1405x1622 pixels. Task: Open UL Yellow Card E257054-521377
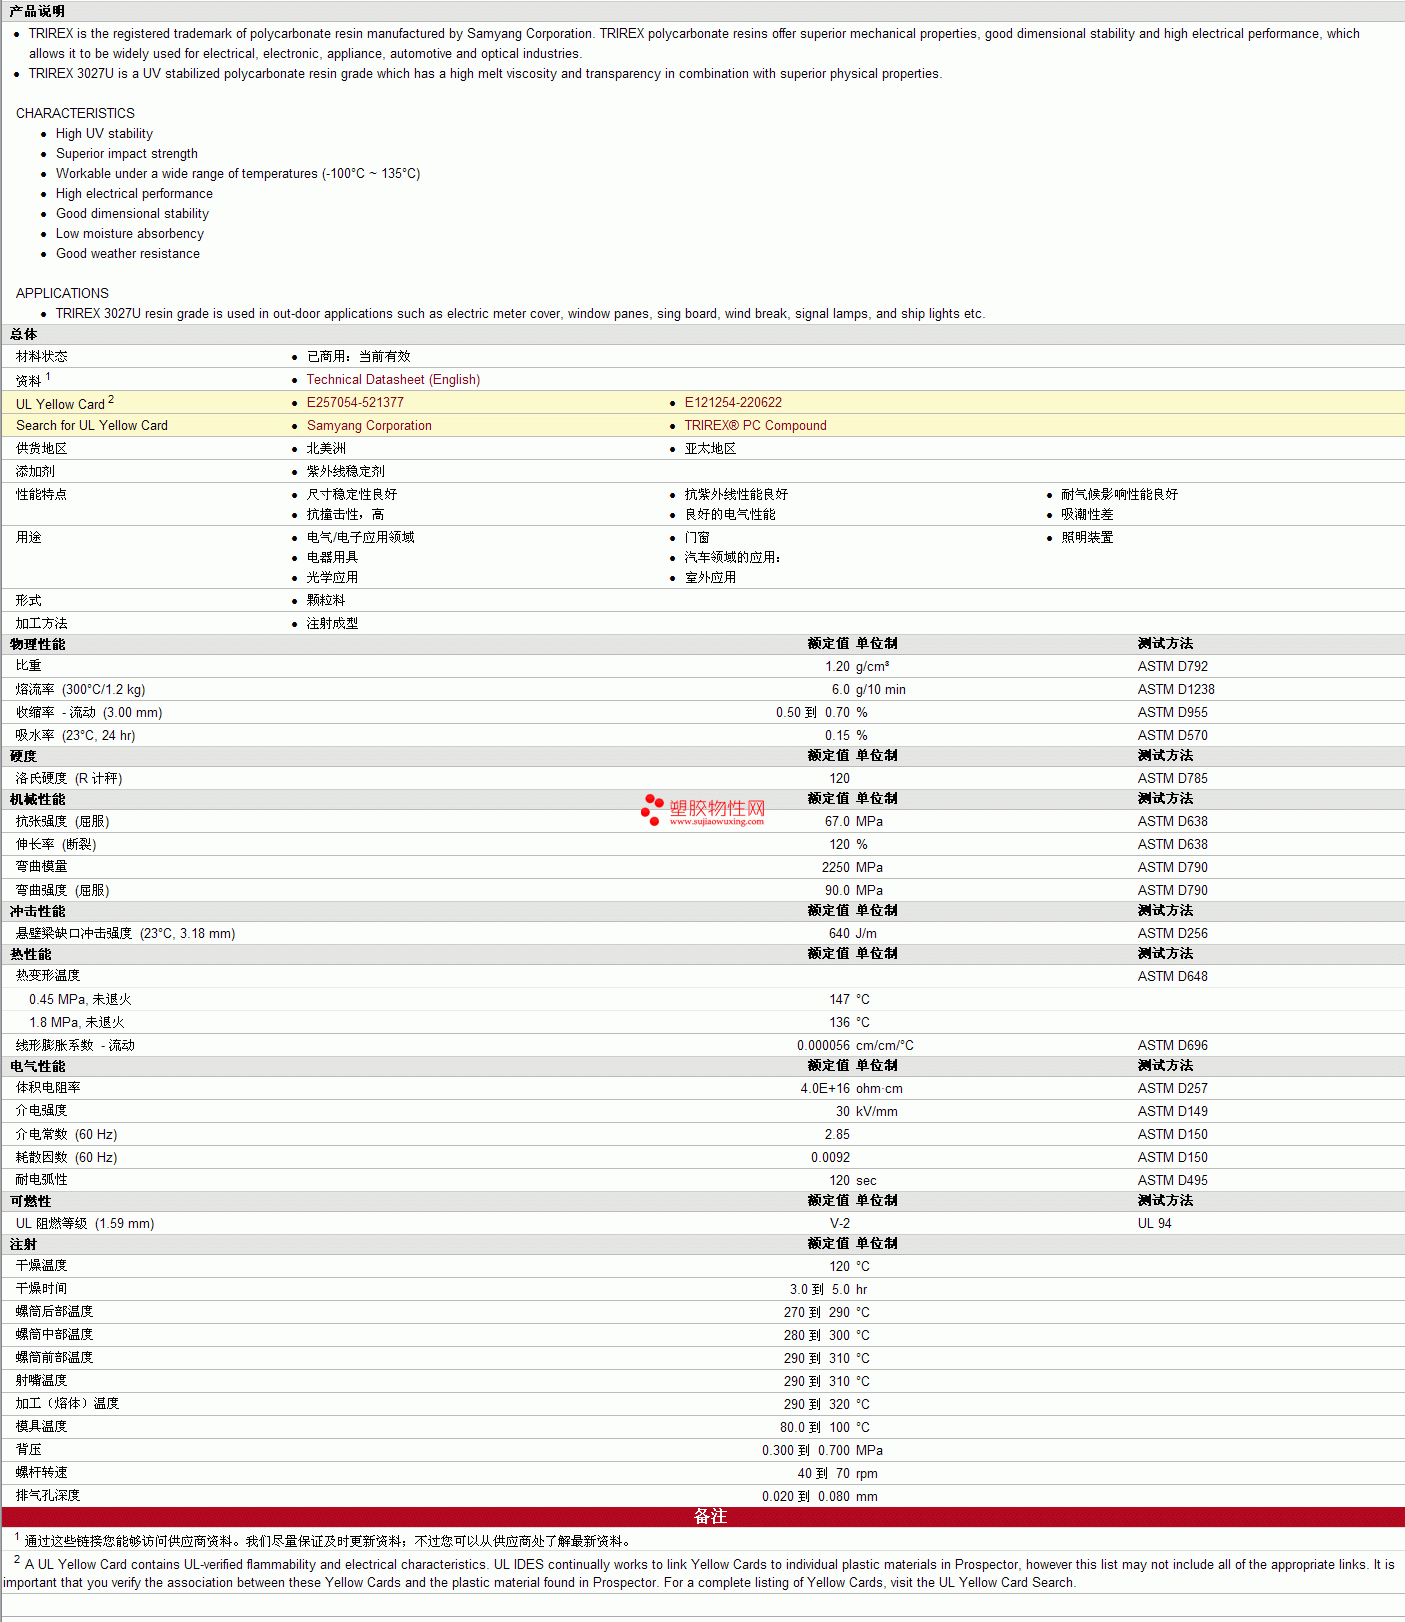coord(355,403)
